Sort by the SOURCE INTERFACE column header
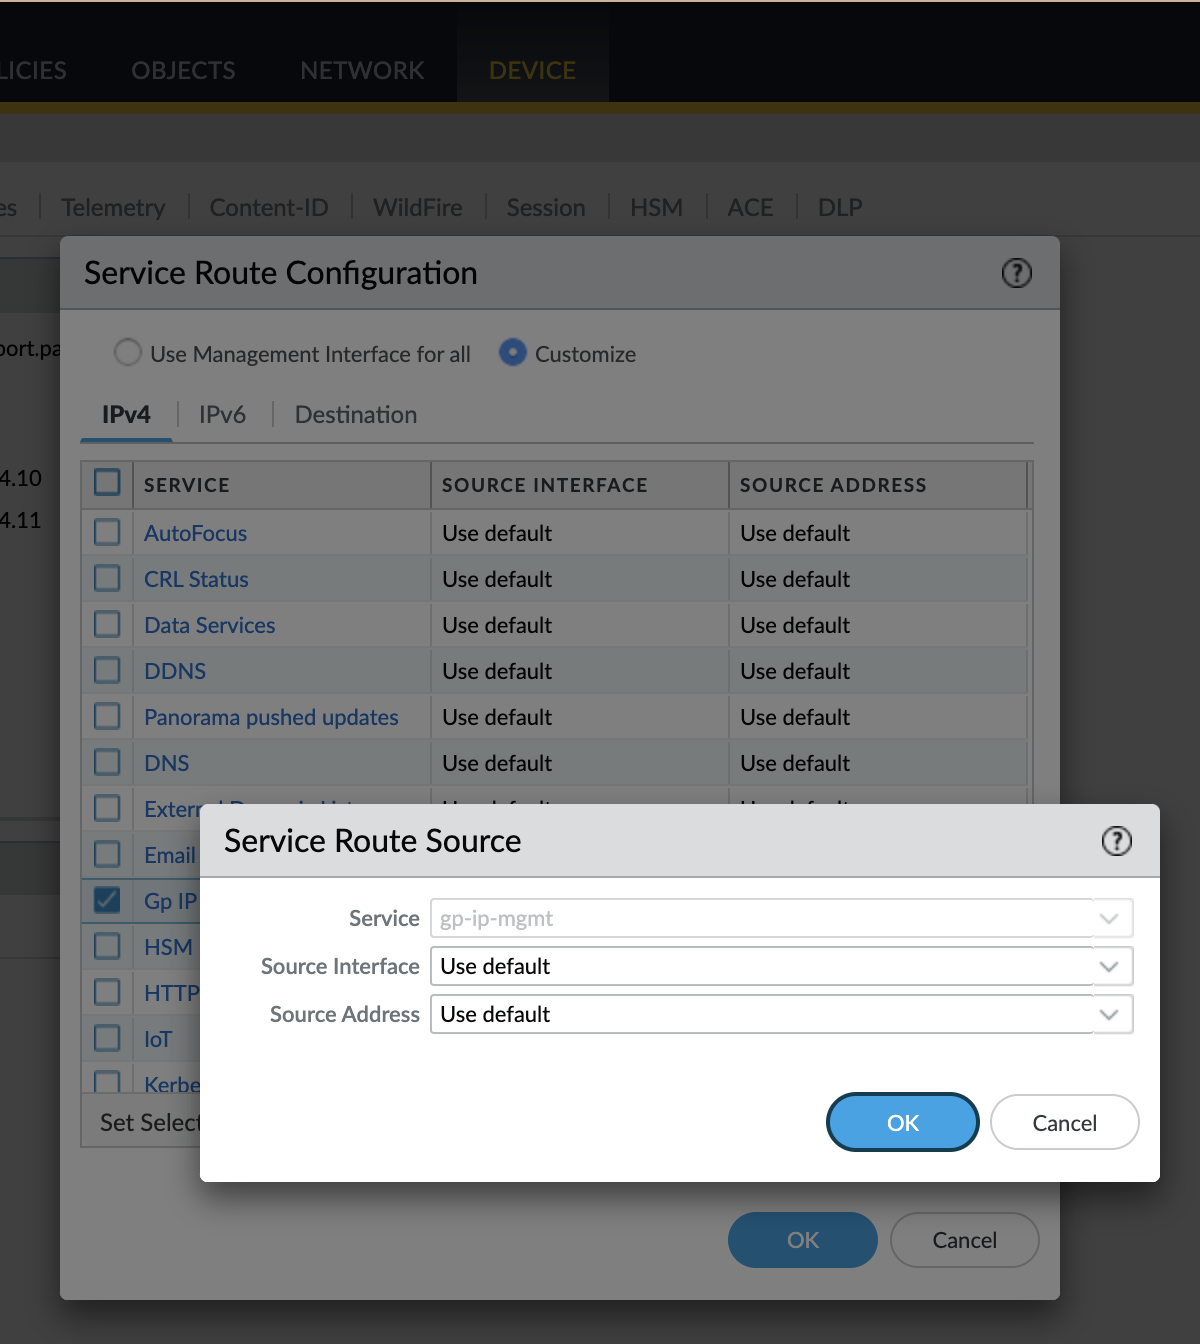 pyautogui.click(x=545, y=485)
